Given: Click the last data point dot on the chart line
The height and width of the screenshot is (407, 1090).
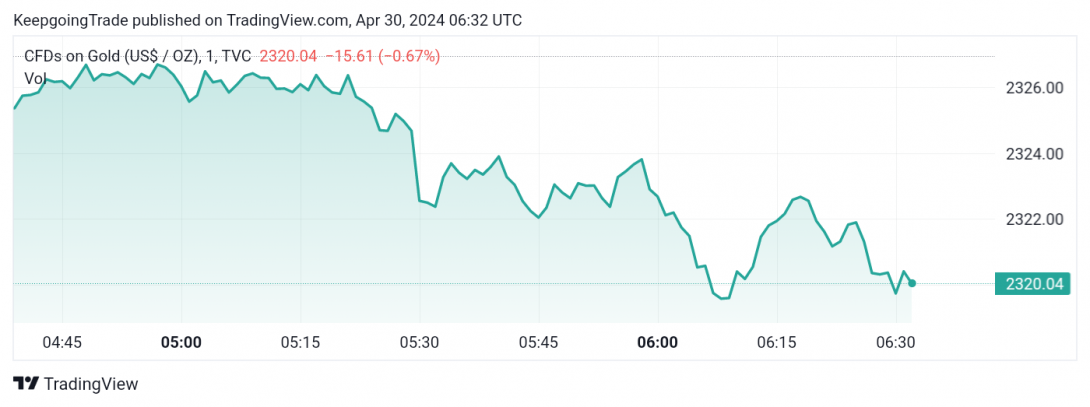Looking at the screenshot, I should (x=912, y=283).
